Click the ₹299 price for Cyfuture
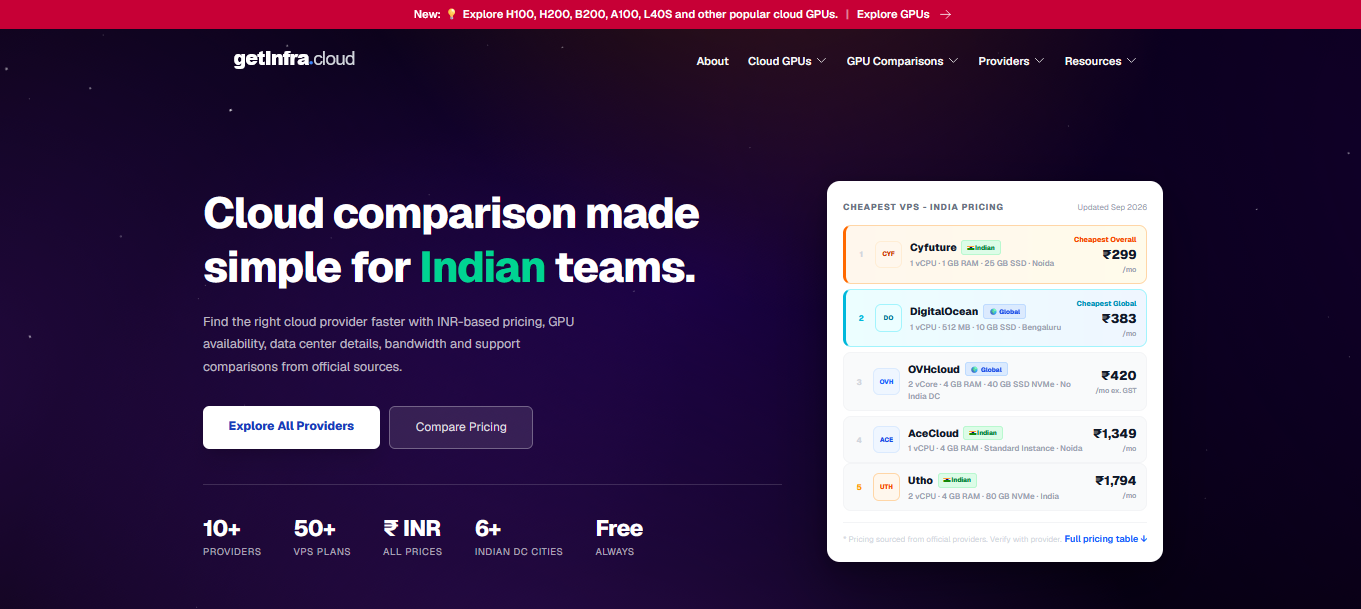The image size is (1361, 609). 1119,255
